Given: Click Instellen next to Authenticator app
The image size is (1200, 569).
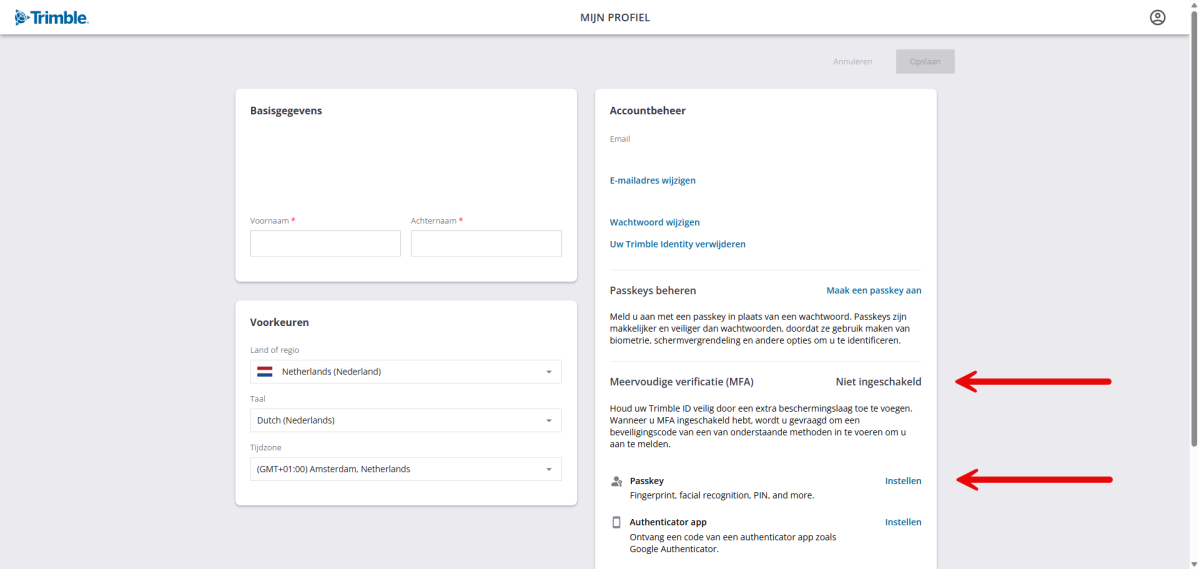Looking at the screenshot, I should [x=903, y=522].
